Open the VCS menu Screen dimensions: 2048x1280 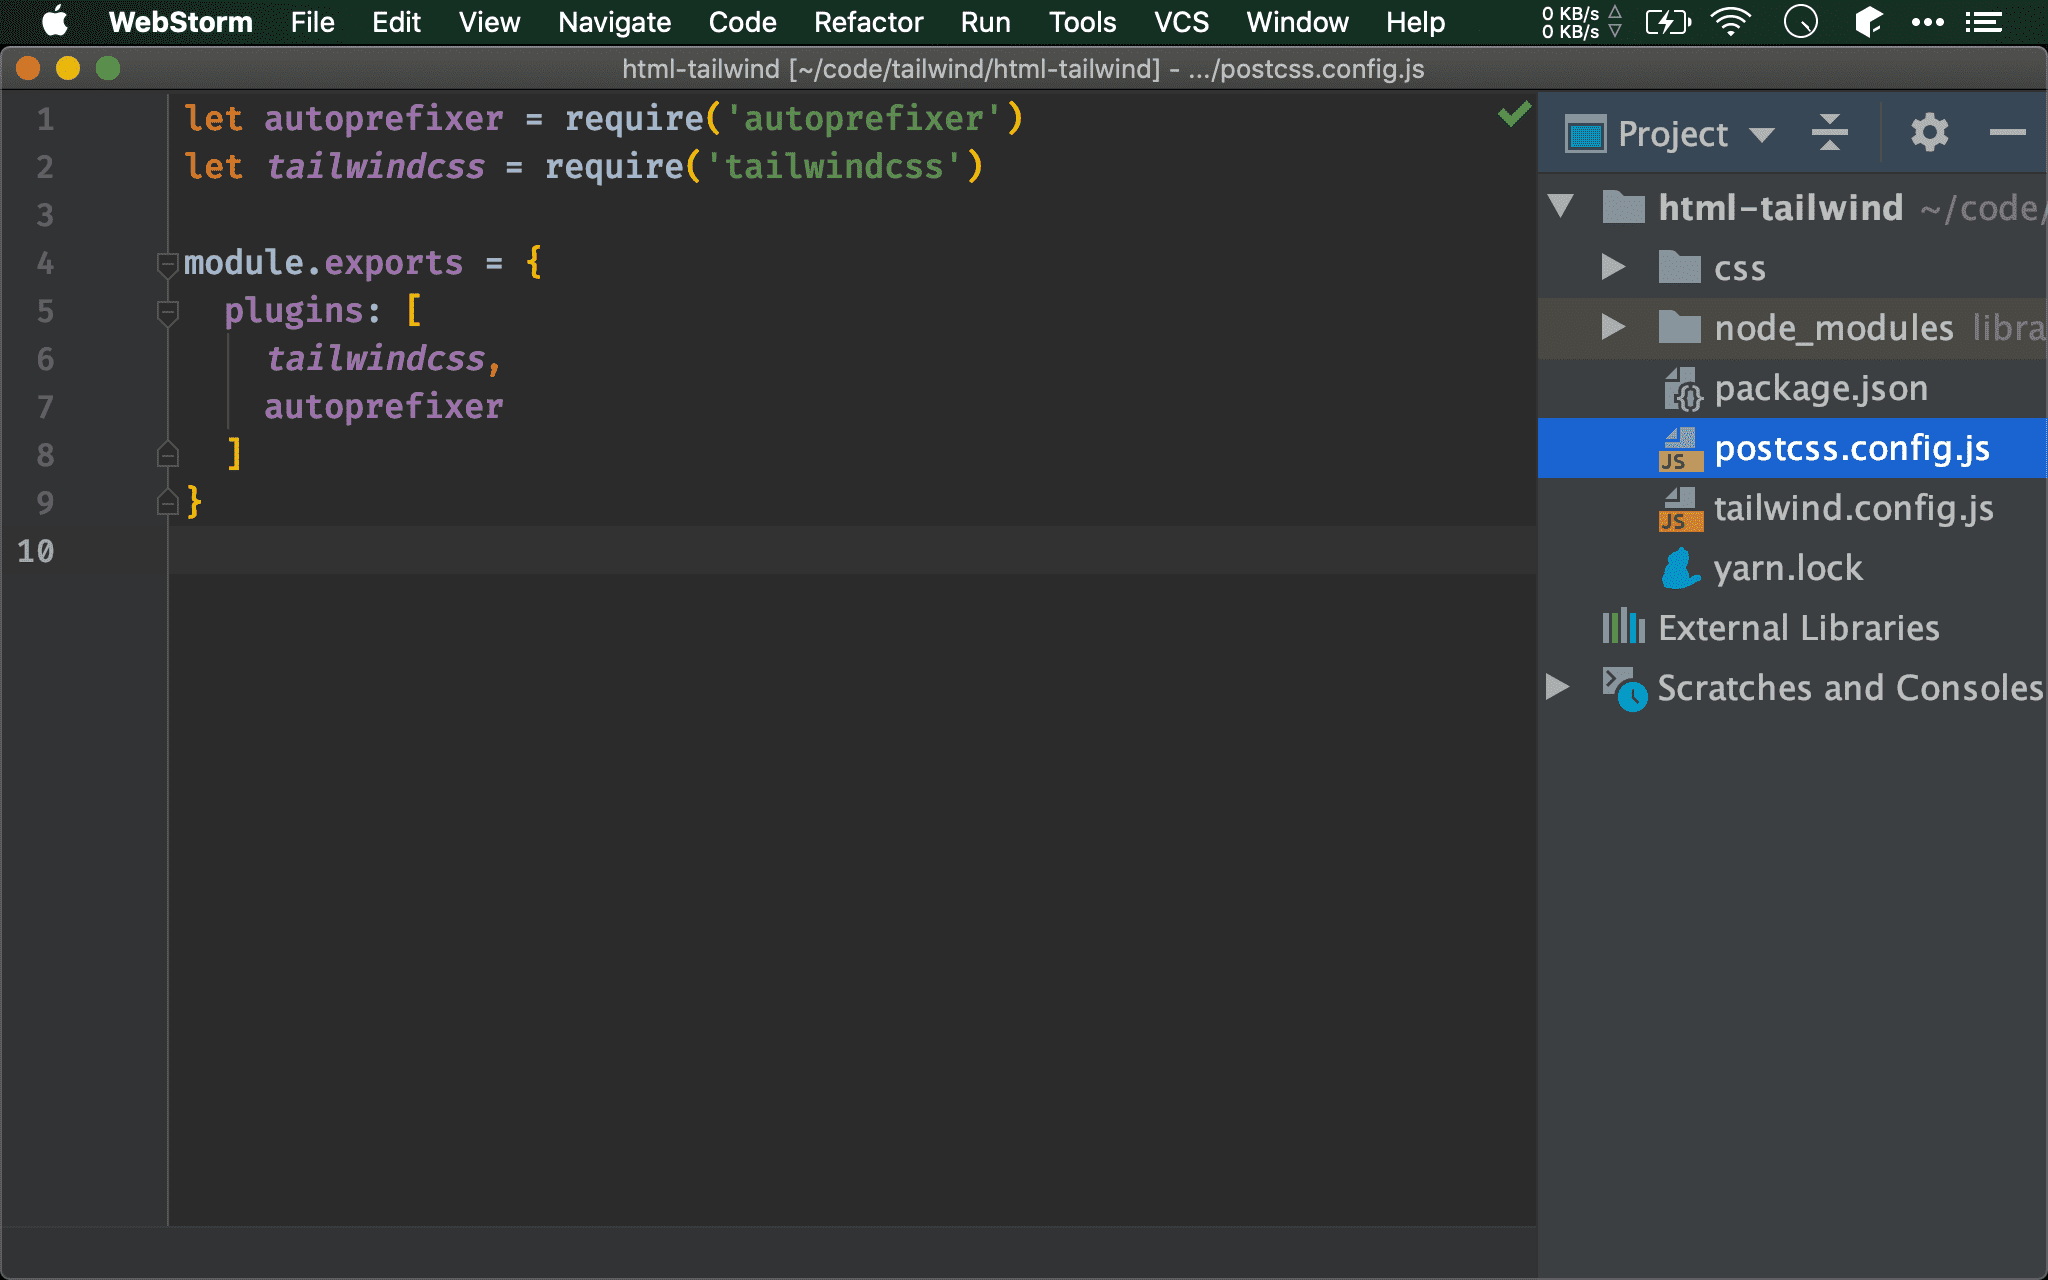pos(1181,22)
